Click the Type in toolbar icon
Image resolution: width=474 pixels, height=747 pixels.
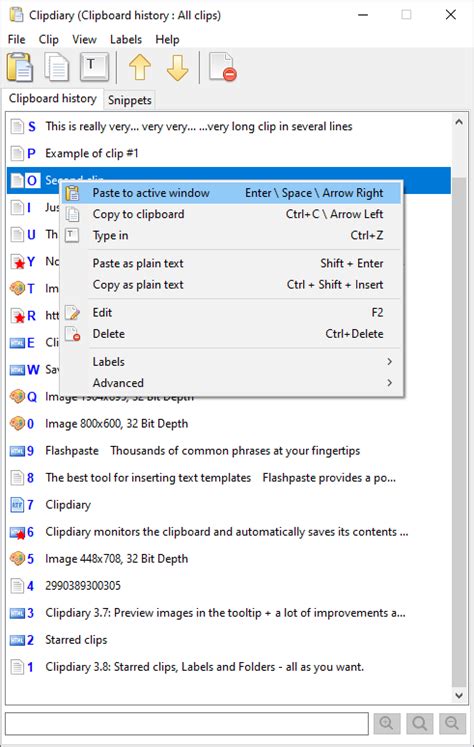[94, 67]
